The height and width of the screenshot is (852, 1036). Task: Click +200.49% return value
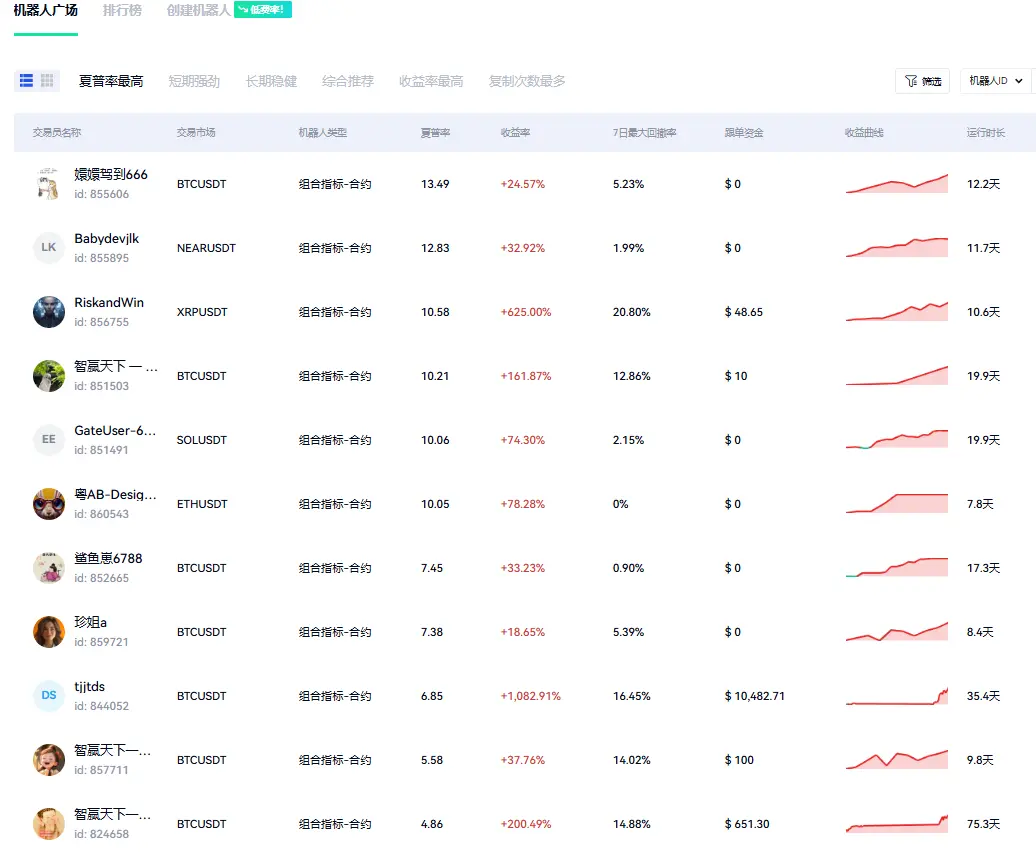[x=526, y=824]
